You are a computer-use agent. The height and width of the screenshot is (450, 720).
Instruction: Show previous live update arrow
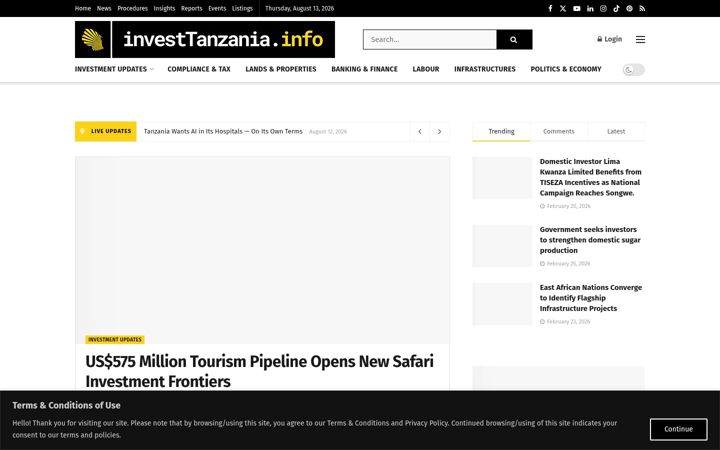click(420, 131)
